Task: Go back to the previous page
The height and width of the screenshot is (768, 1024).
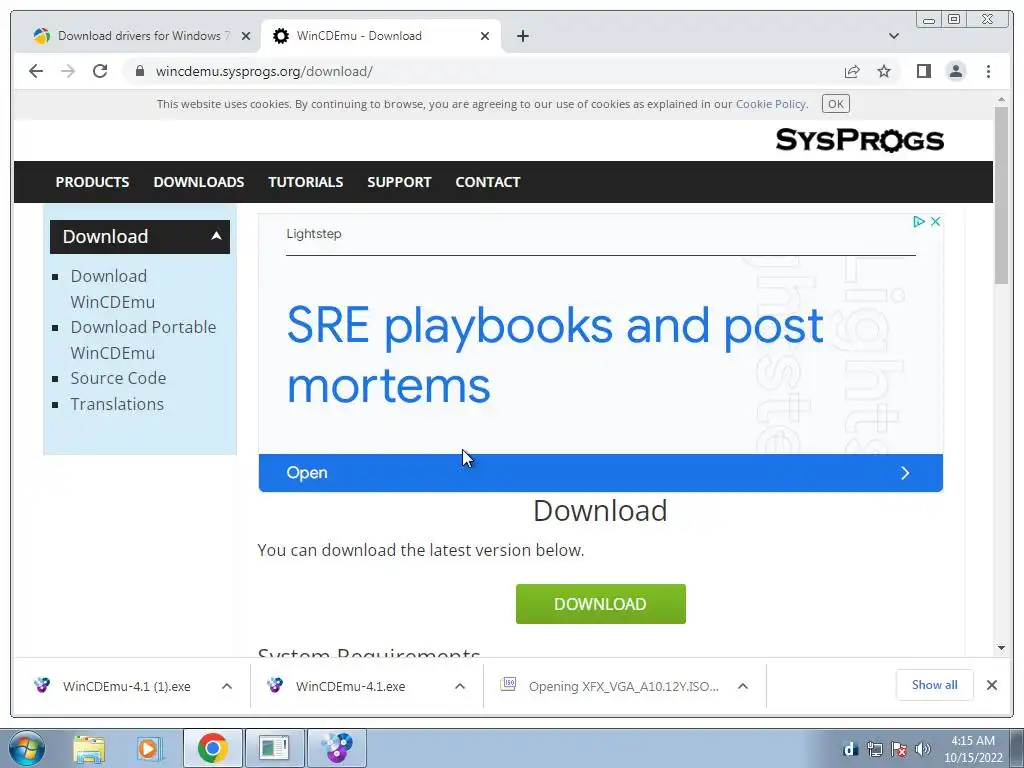Action: pos(36,71)
